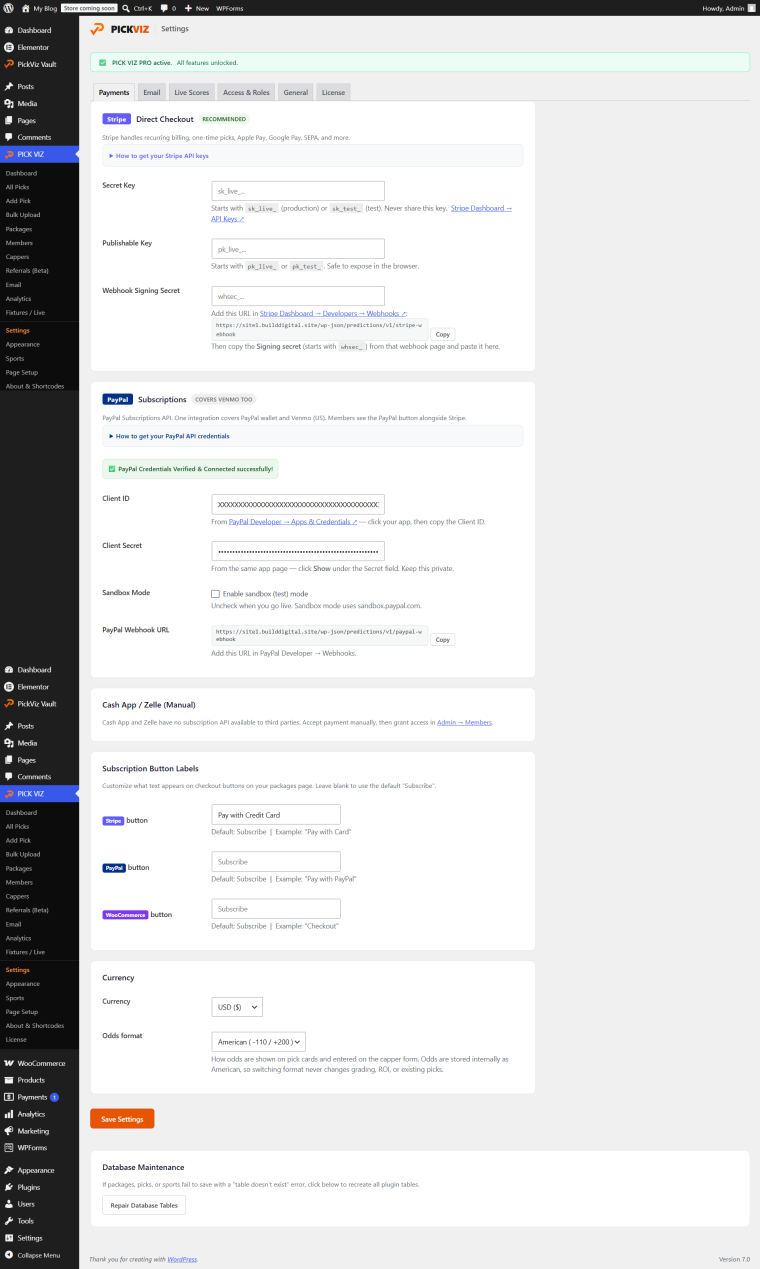Click the blue 1 badge on Payments menu

(55, 1097)
